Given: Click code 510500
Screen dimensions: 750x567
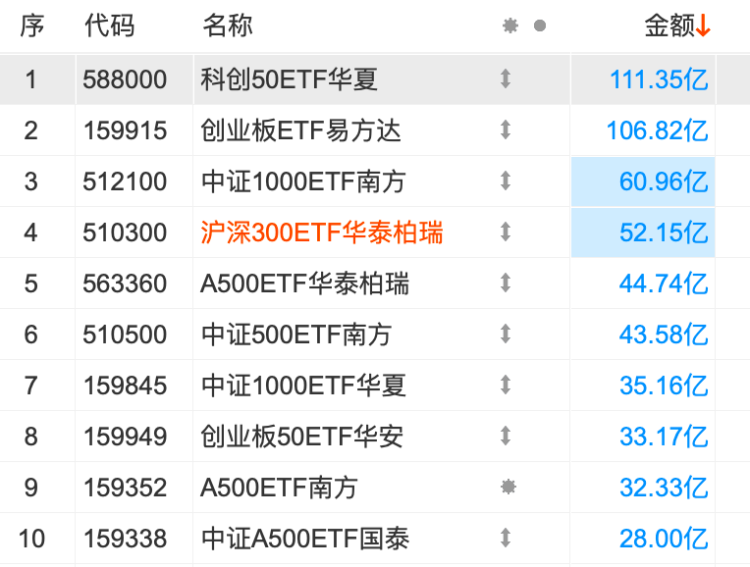Looking at the screenshot, I should tap(125, 334).
